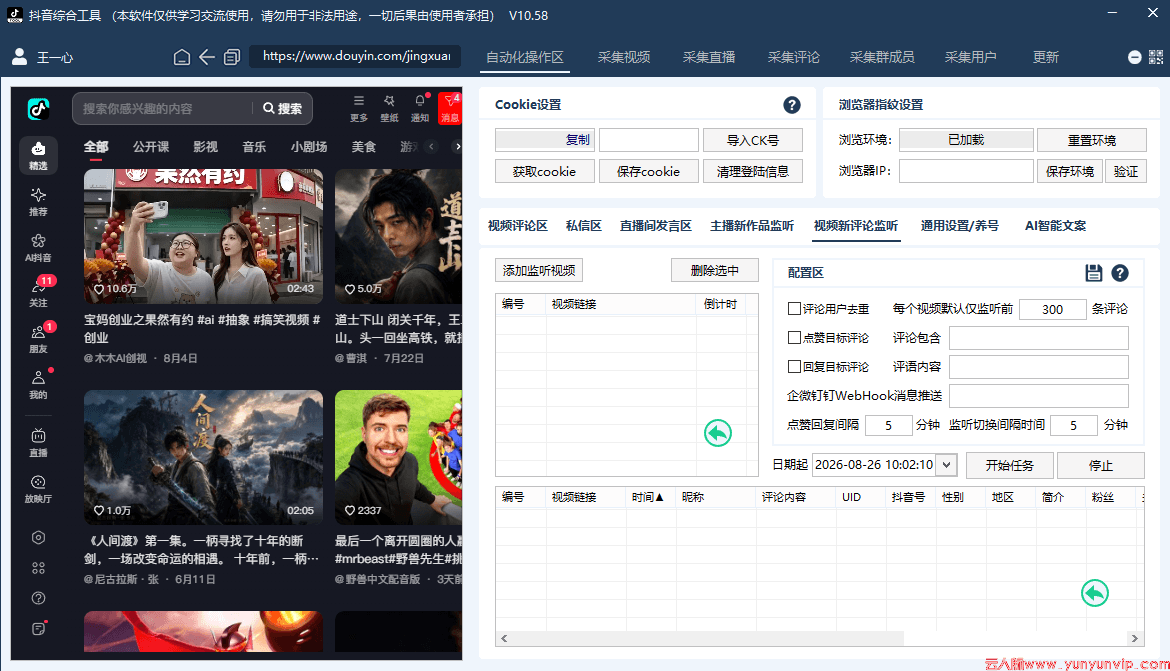Open the 配置区 help question mark
The height and width of the screenshot is (671, 1170).
(1119, 273)
